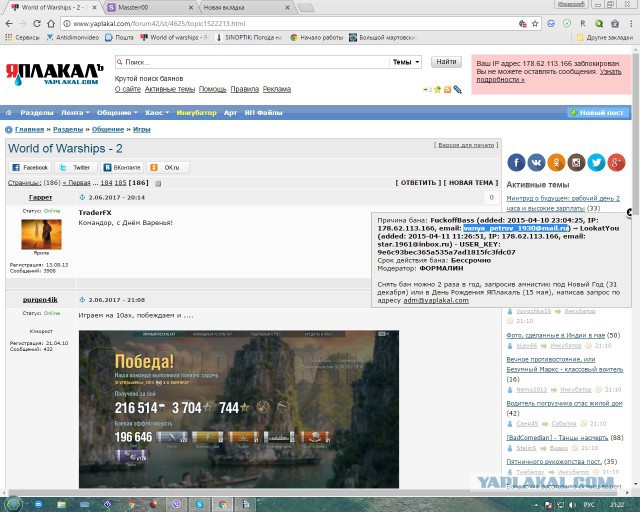Open the Правила link
Screen dimensions: 640x512
click(244, 89)
